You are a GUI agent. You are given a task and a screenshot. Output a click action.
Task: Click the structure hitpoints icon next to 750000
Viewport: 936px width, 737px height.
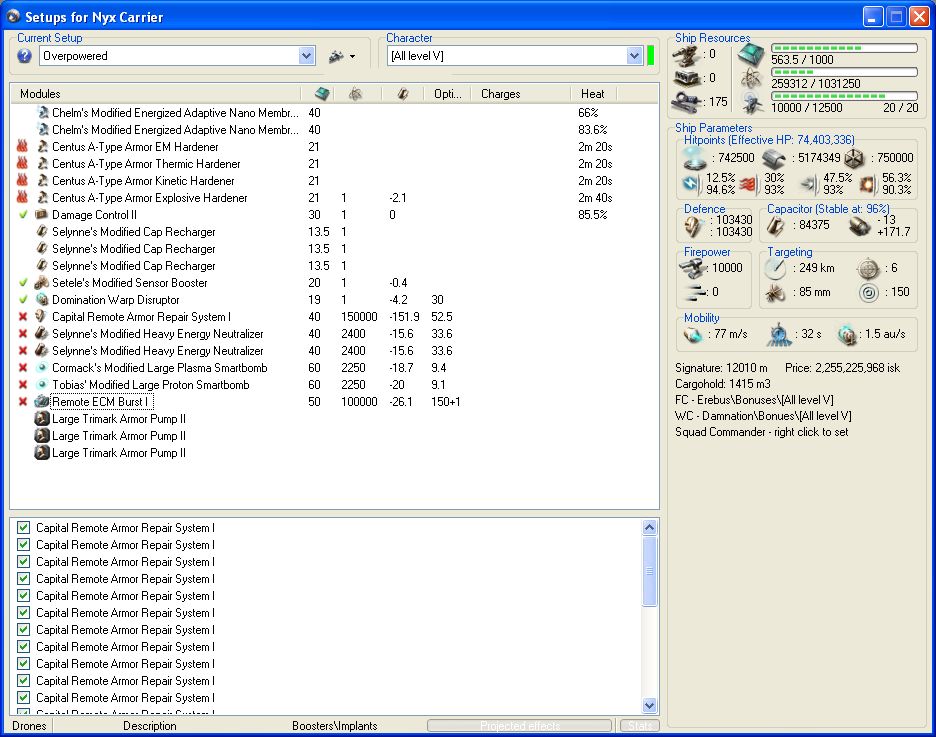pyautogui.click(x=854, y=158)
